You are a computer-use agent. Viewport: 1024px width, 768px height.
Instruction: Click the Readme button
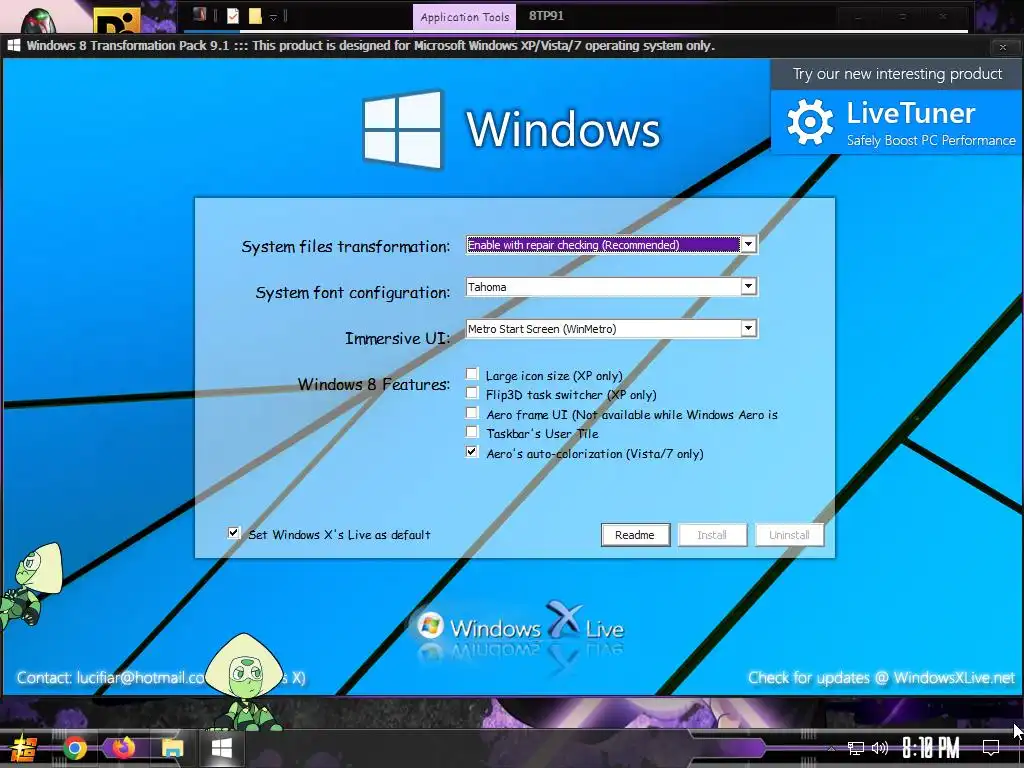[635, 535]
